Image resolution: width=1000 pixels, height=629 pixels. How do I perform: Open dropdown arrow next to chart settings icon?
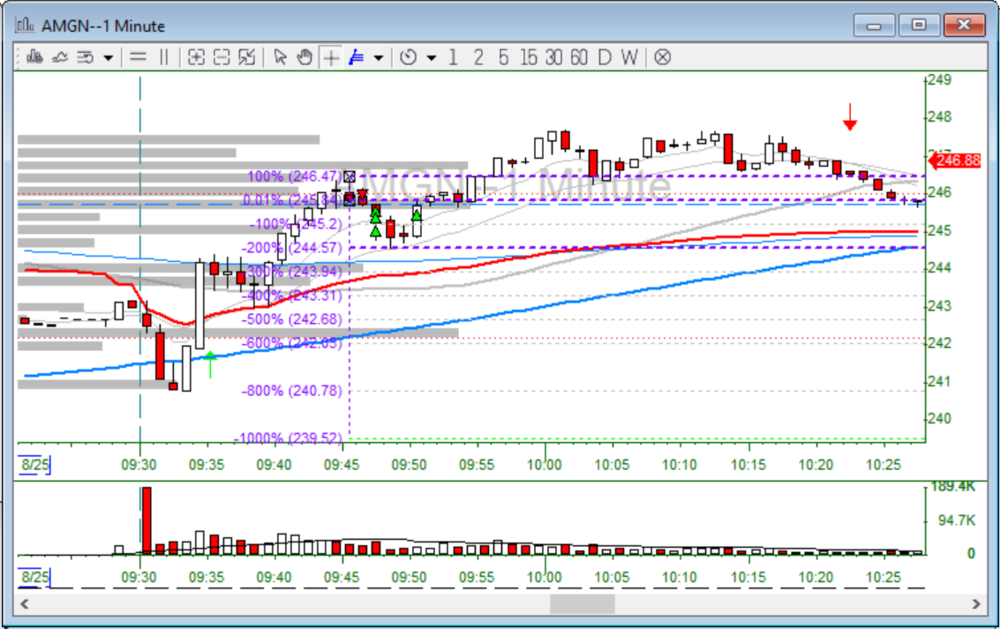coord(108,57)
